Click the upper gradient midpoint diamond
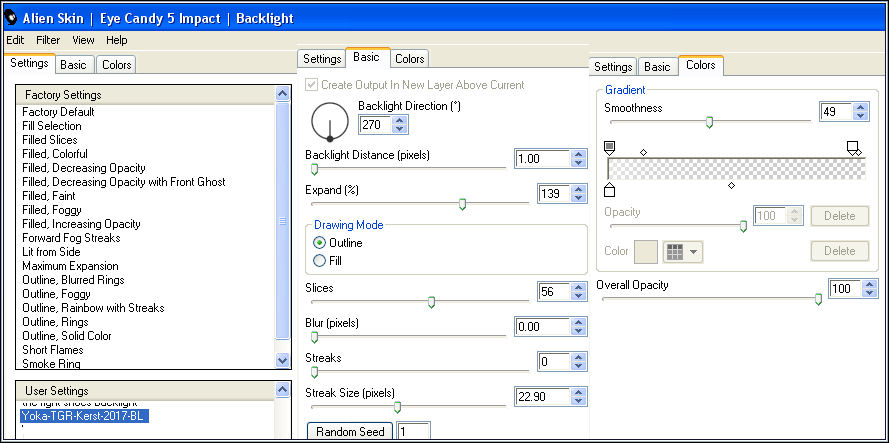This screenshot has height=443, width=889. (643, 152)
